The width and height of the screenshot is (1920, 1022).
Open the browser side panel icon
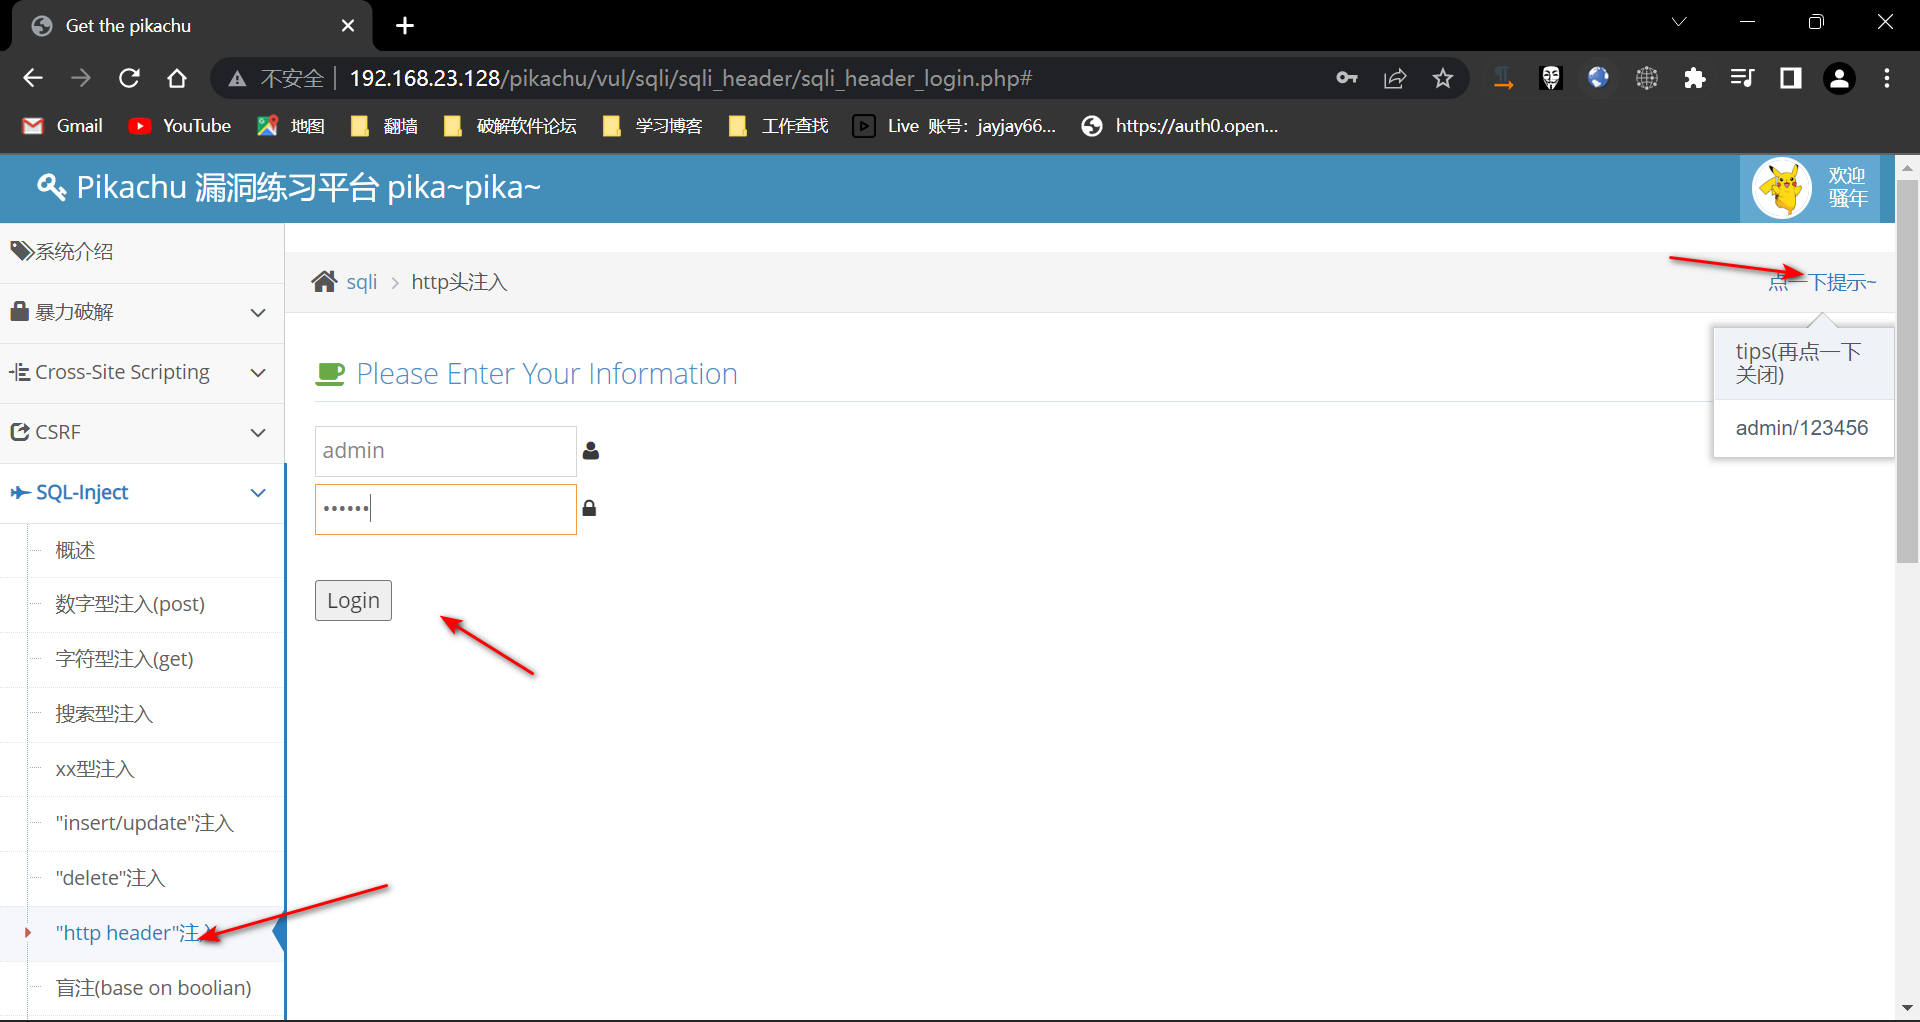pyautogui.click(x=1790, y=78)
